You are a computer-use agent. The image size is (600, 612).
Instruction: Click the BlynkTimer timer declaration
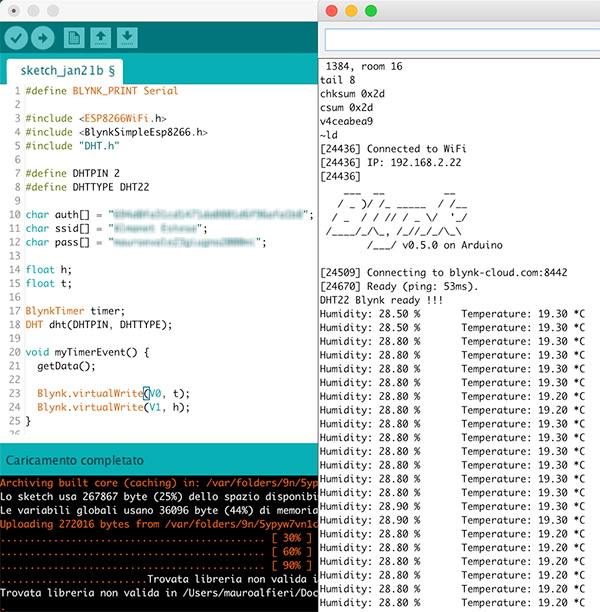click(76, 311)
